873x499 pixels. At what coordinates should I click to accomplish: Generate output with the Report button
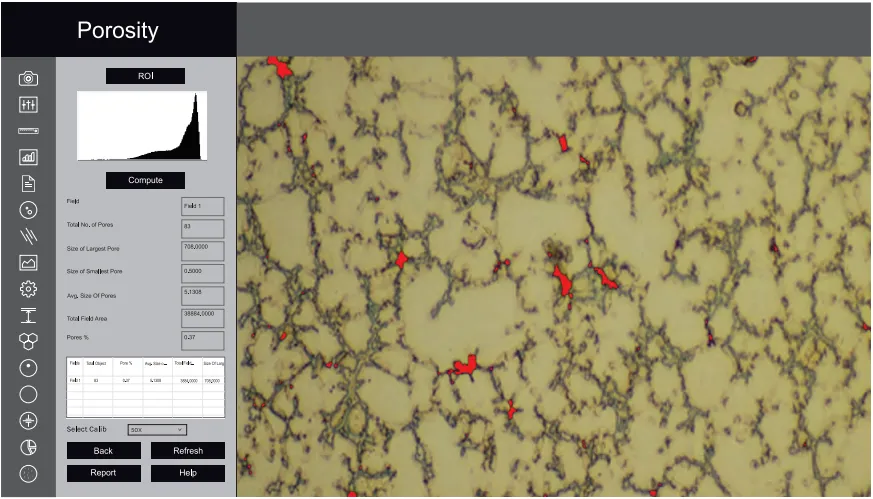pos(104,473)
